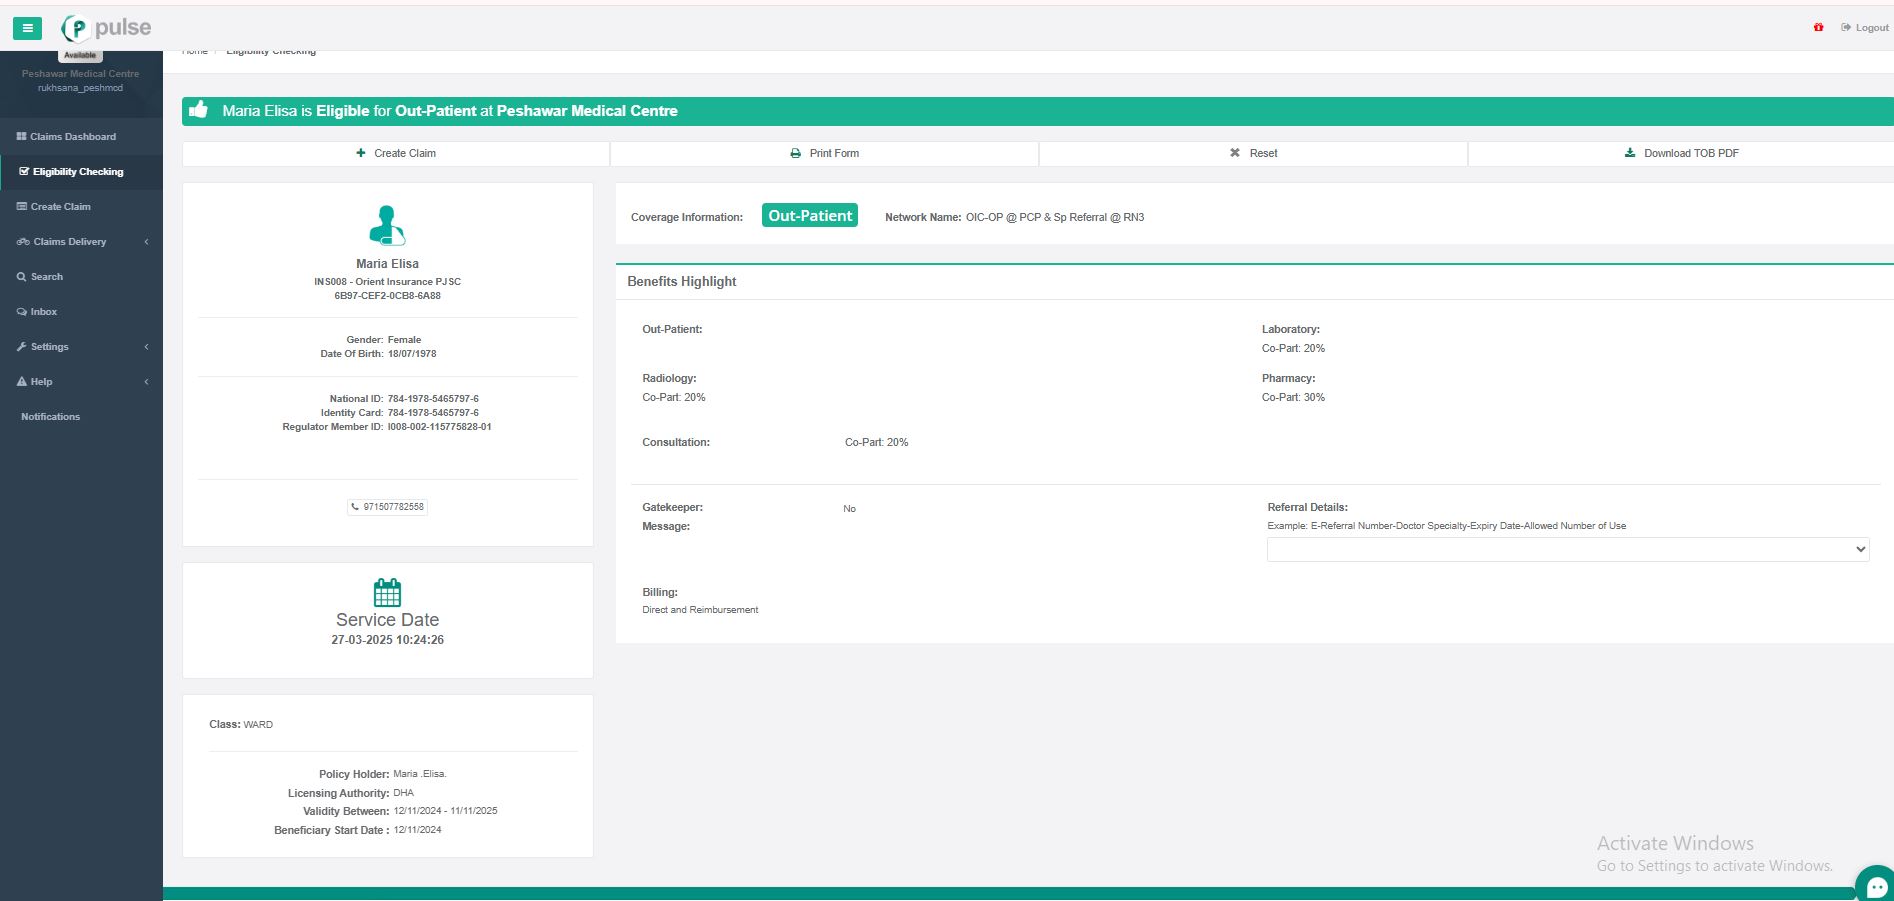Select Eligibility Checking in sidebar
Viewport: 1894px width, 901px height.
coord(77,172)
